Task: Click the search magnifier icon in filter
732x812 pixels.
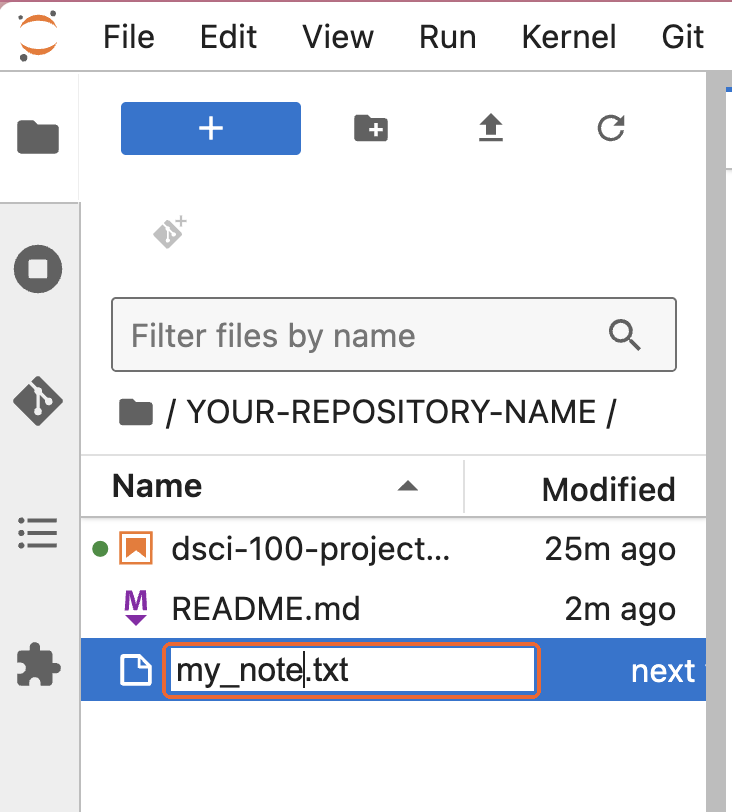Action: (625, 335)
